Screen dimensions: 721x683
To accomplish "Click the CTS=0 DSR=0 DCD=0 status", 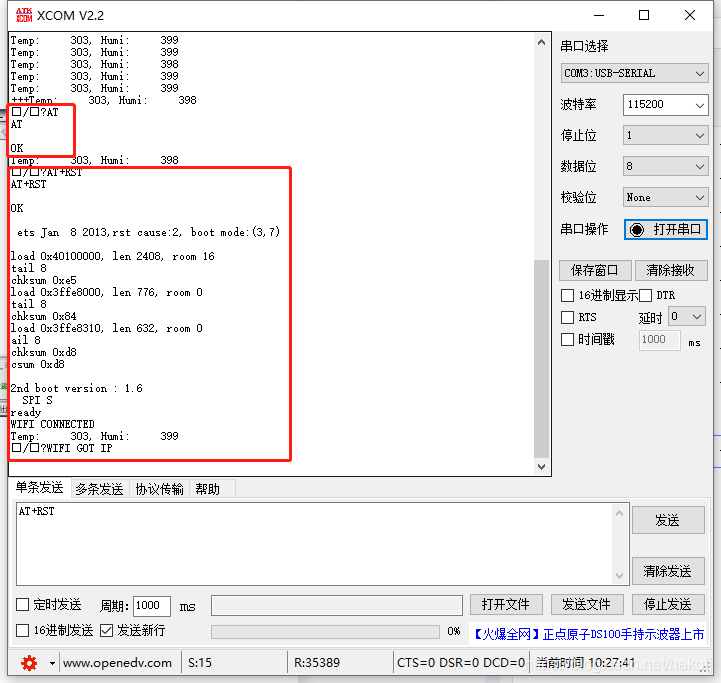I will (x=461, y=663).
